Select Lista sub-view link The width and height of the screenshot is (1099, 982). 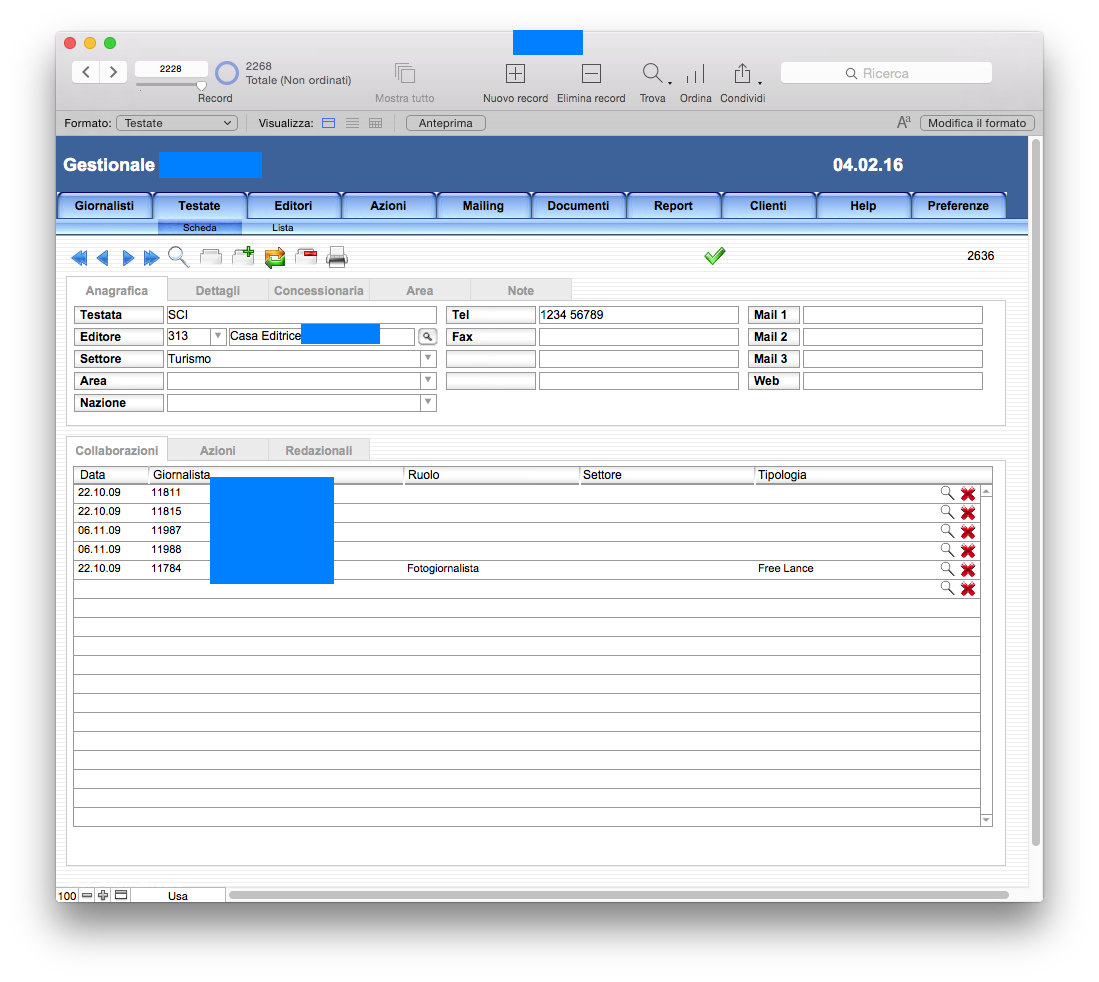[282, 228]
